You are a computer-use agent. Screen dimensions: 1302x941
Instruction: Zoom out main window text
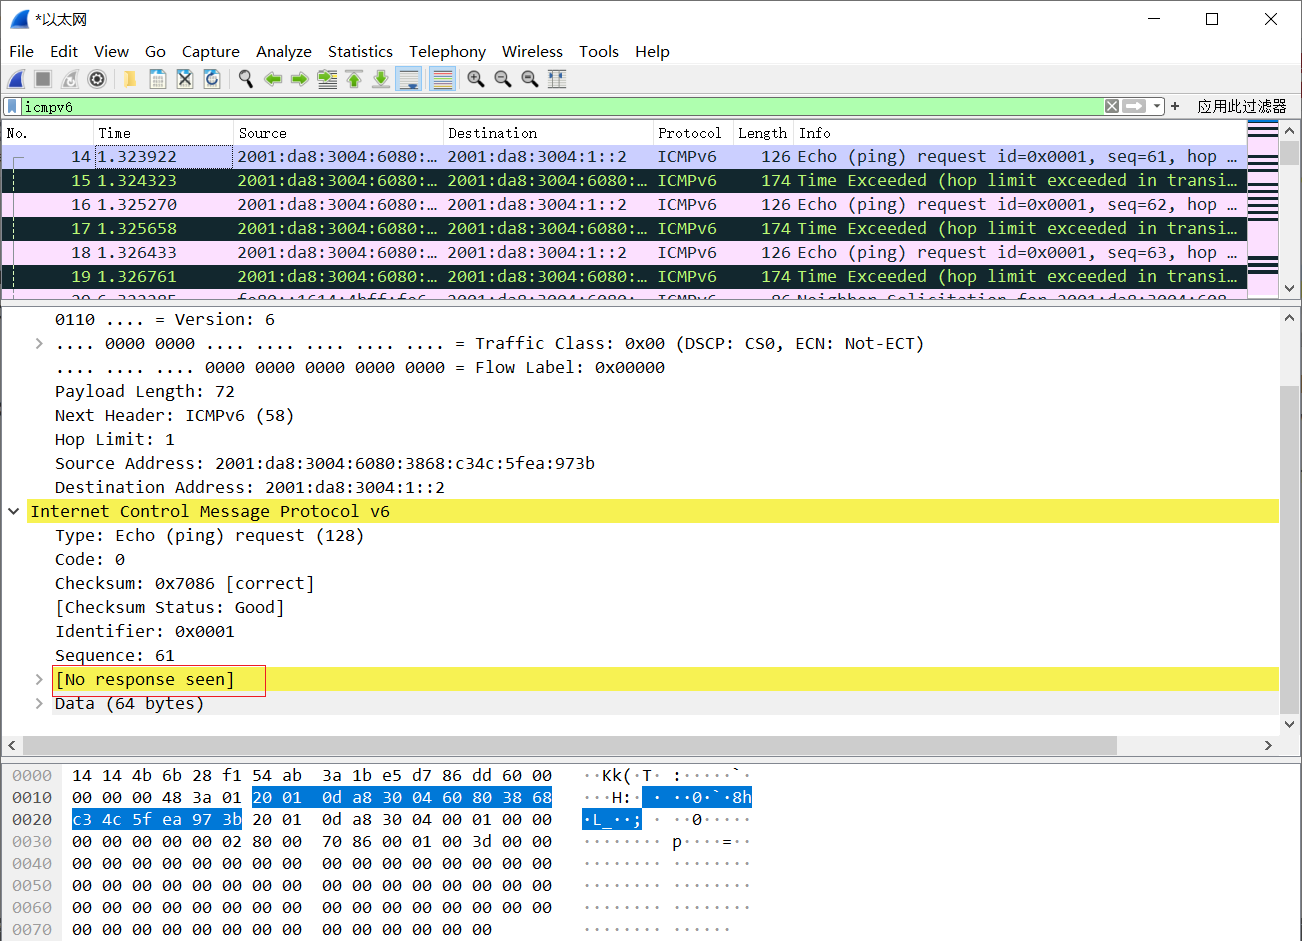[503, 79]
